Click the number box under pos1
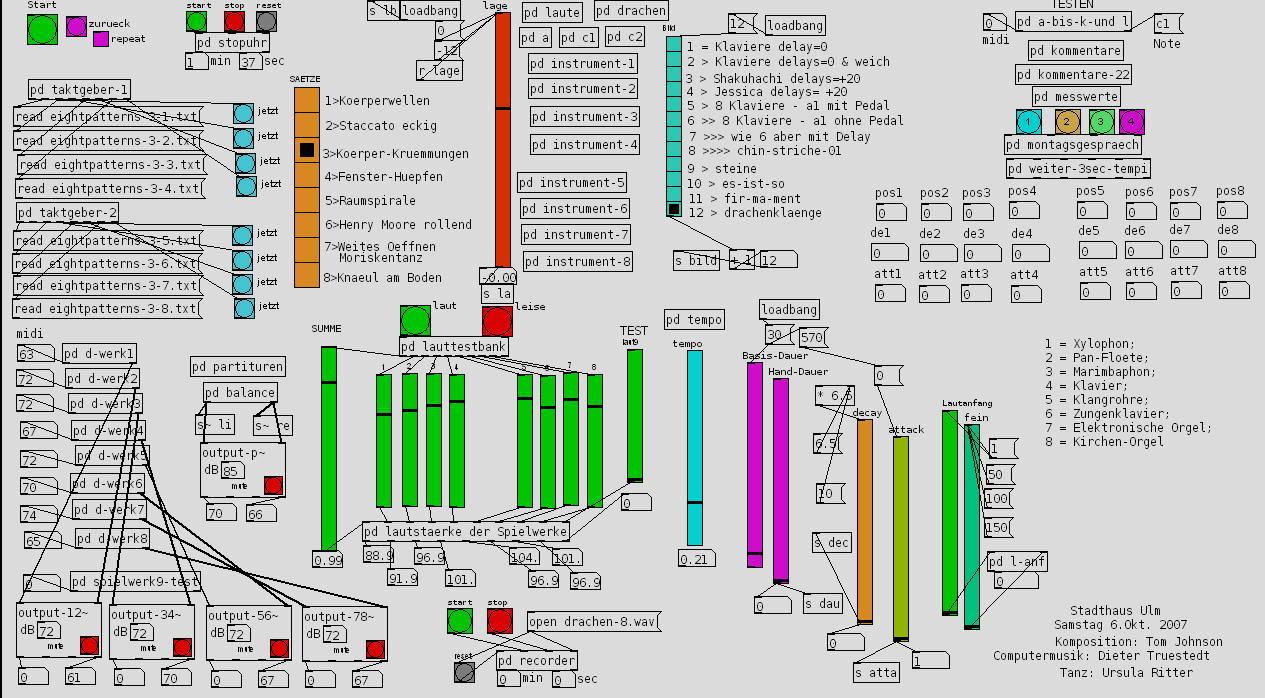 890,213
